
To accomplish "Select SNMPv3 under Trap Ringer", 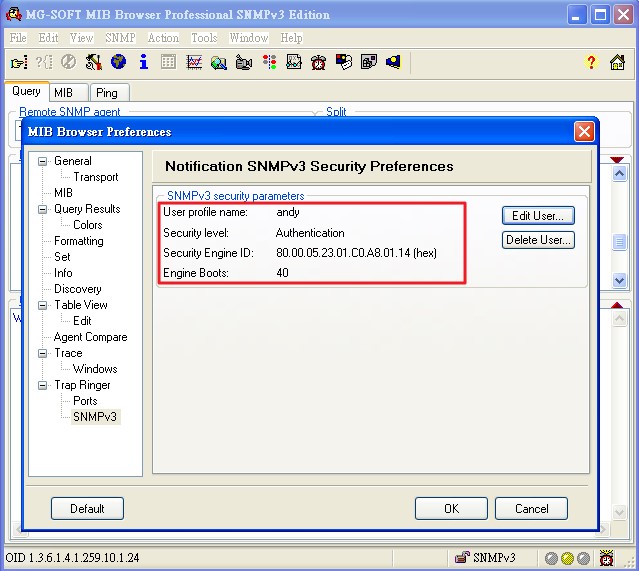I will pyautogui.click(x=95, y=417).
